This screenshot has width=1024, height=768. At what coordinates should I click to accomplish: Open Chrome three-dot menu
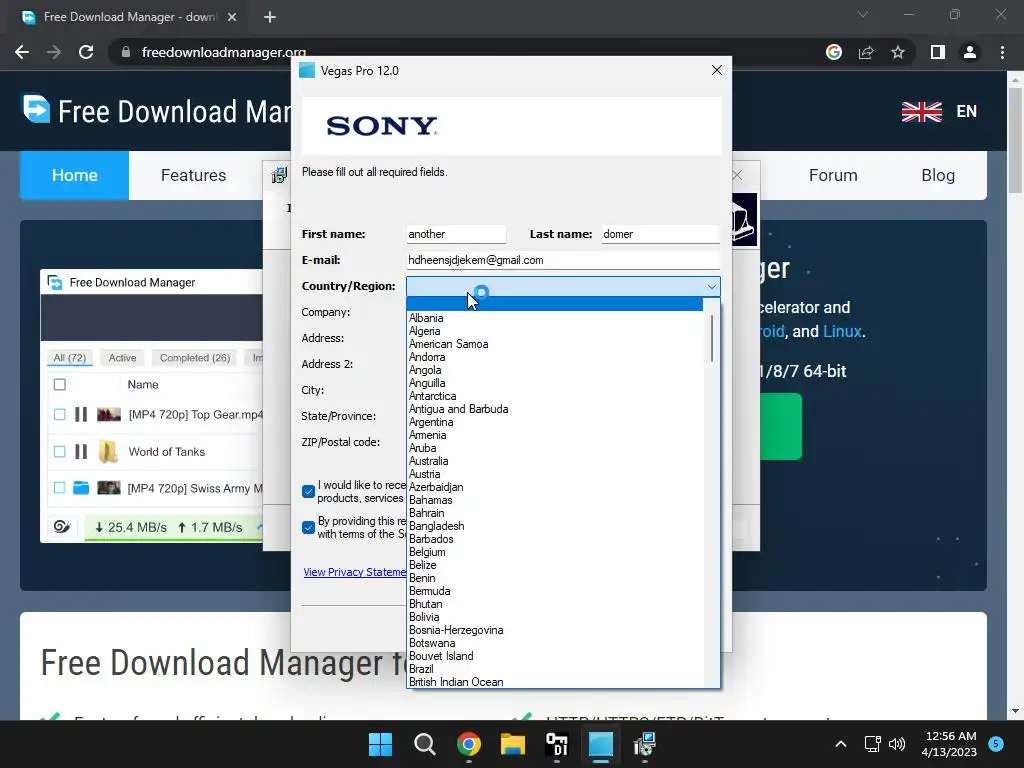point(1002,52)
